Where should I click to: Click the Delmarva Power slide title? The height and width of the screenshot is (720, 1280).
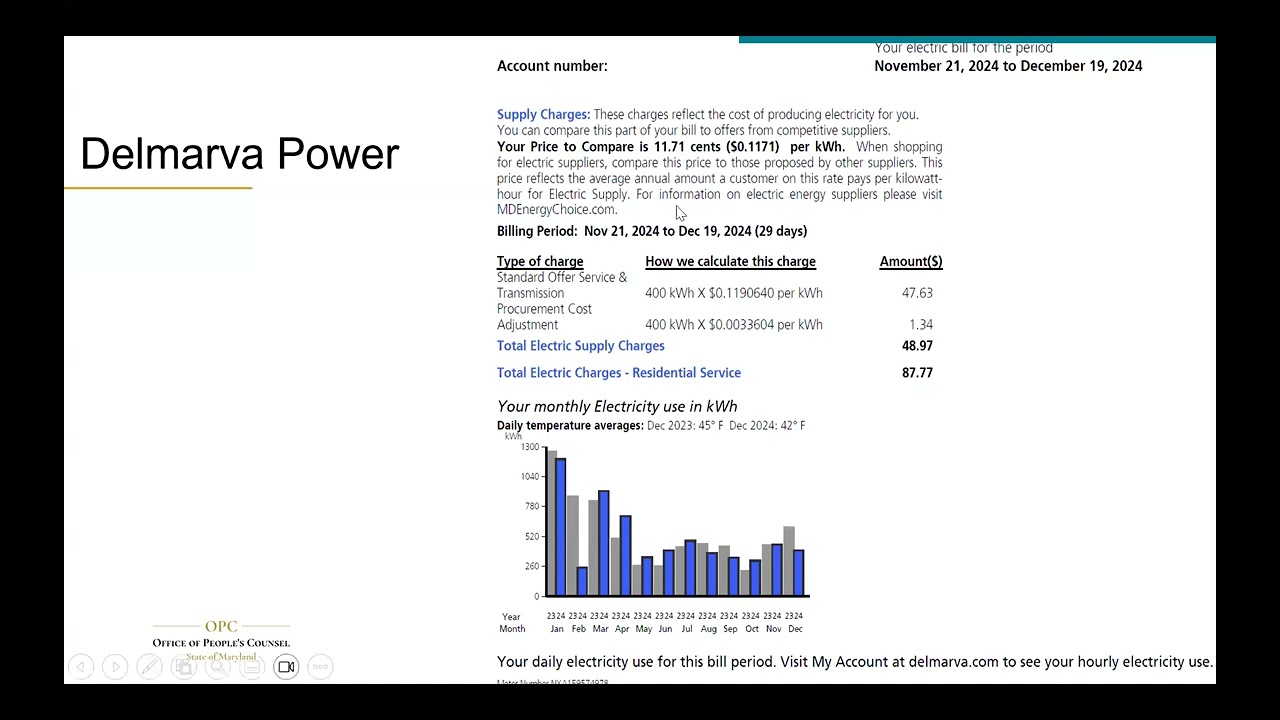pos(239,154)
